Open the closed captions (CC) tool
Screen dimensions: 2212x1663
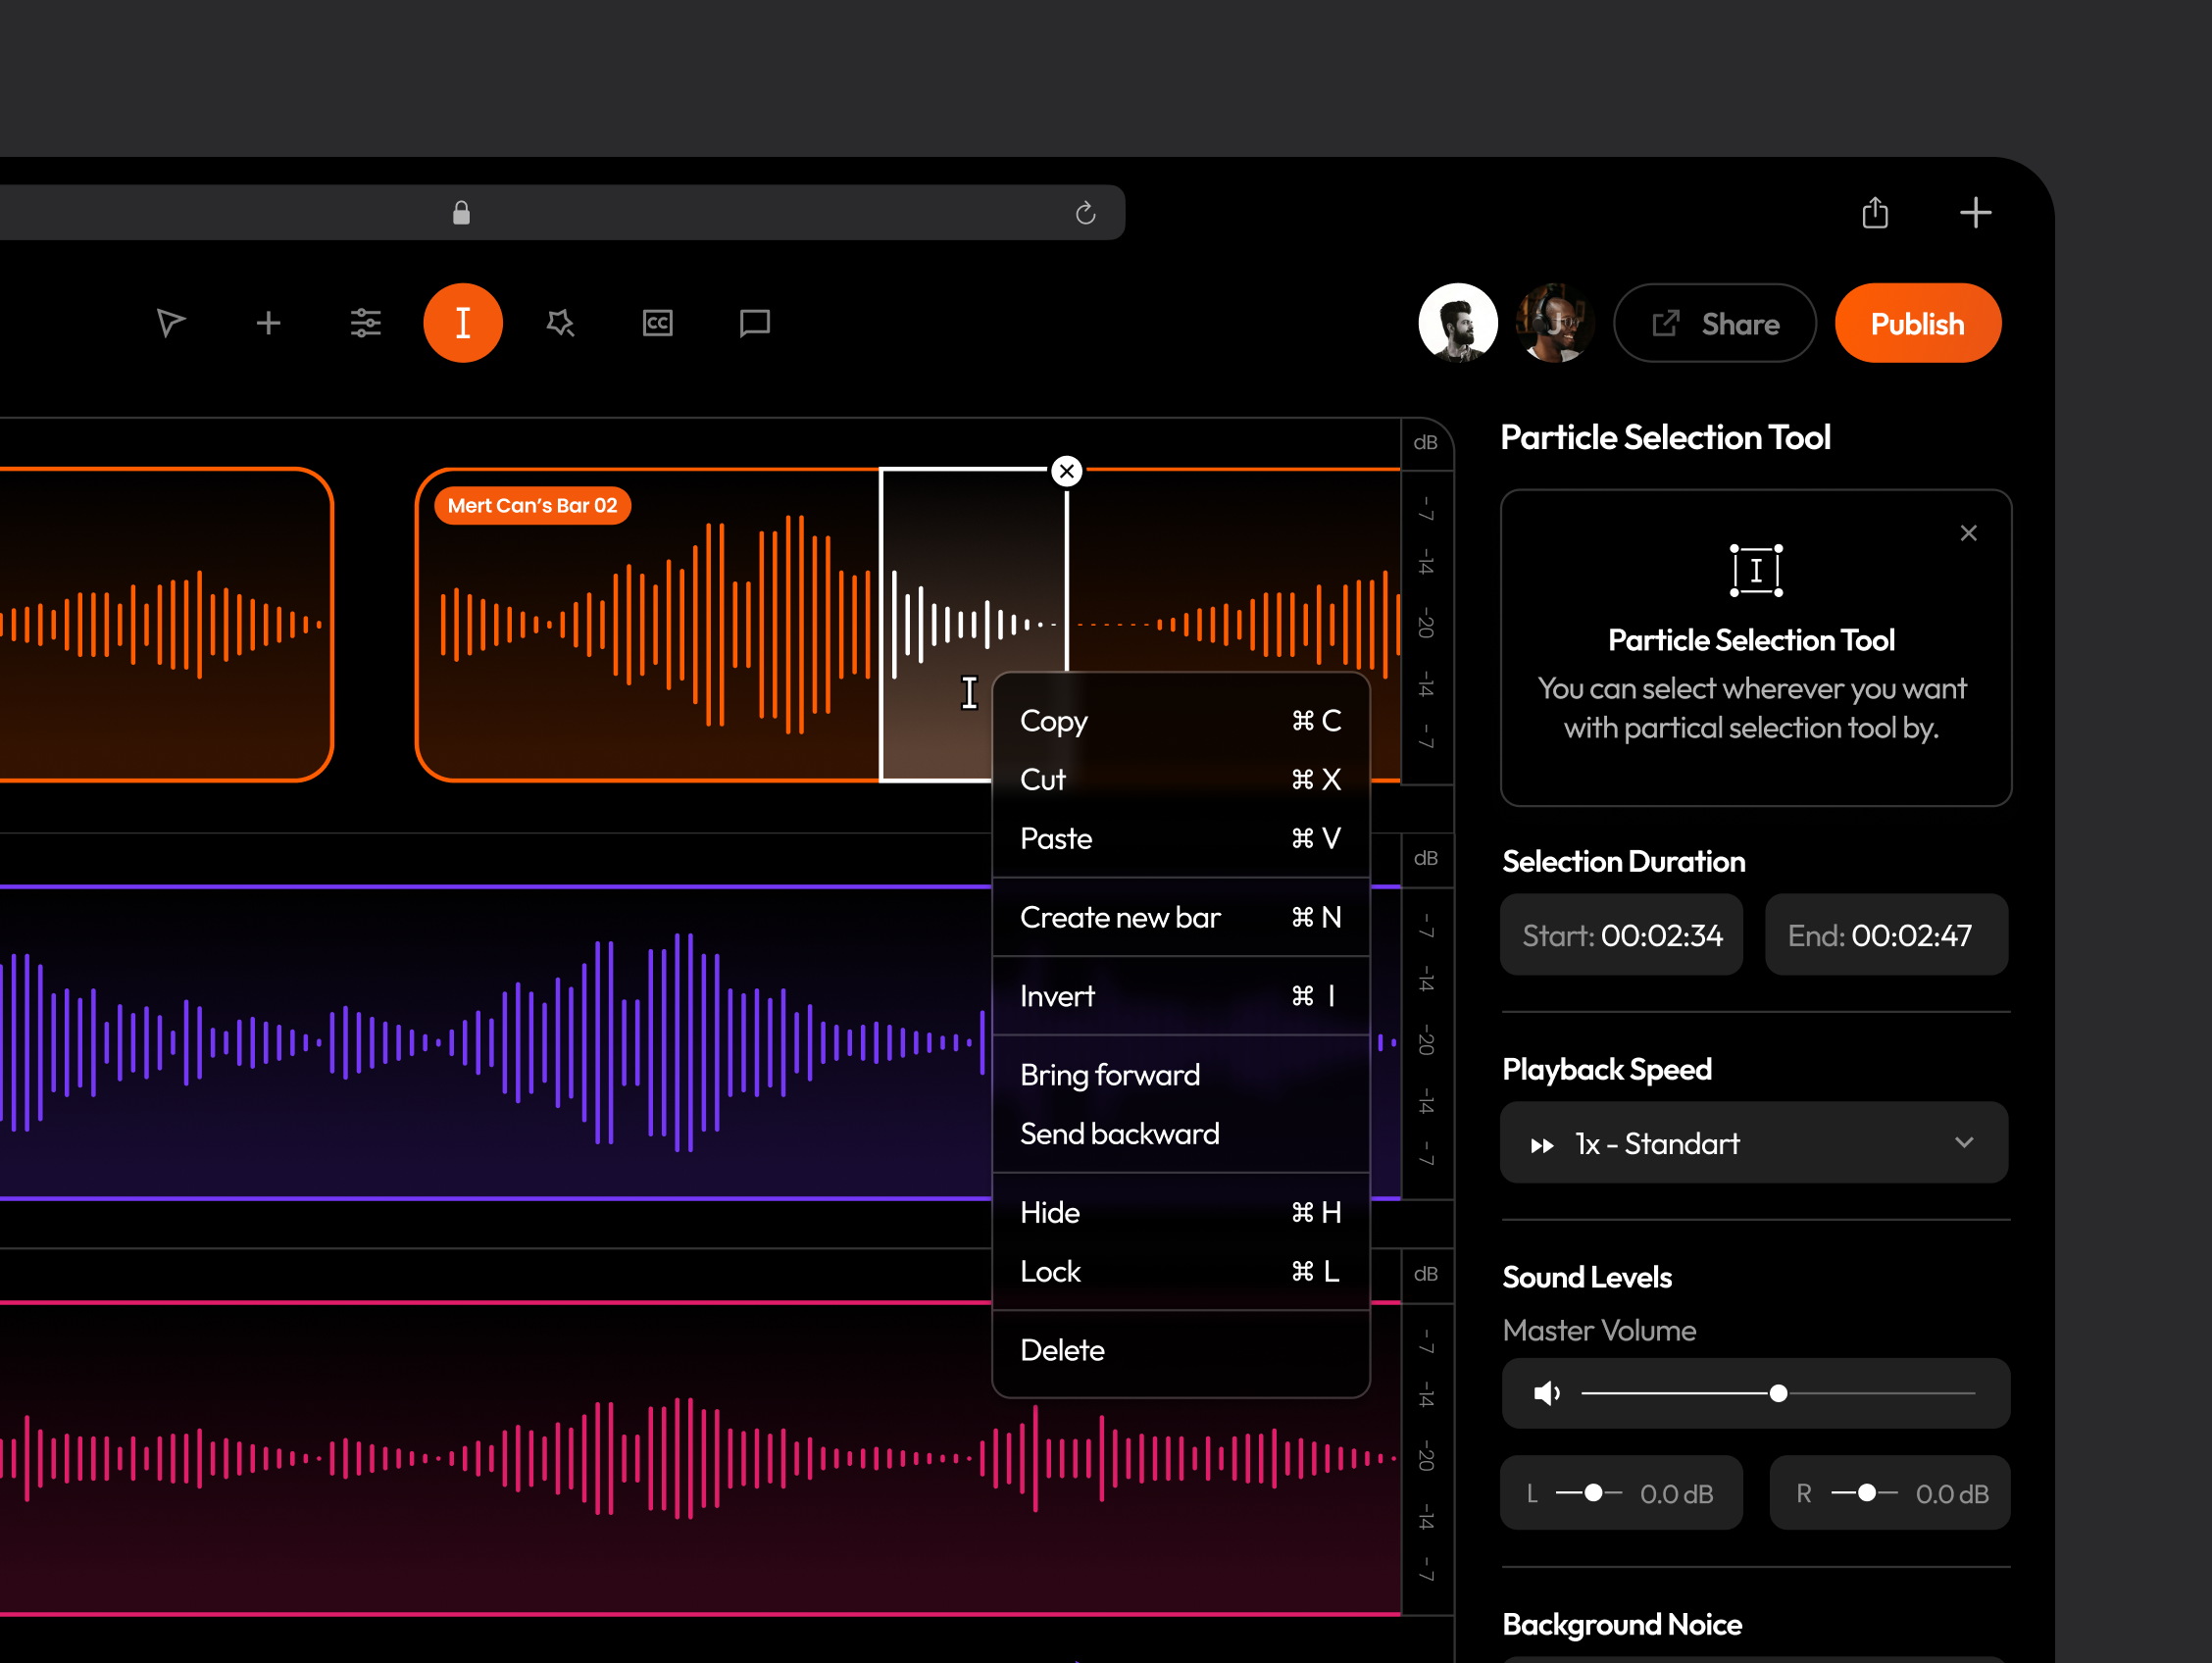click(657, 322)
